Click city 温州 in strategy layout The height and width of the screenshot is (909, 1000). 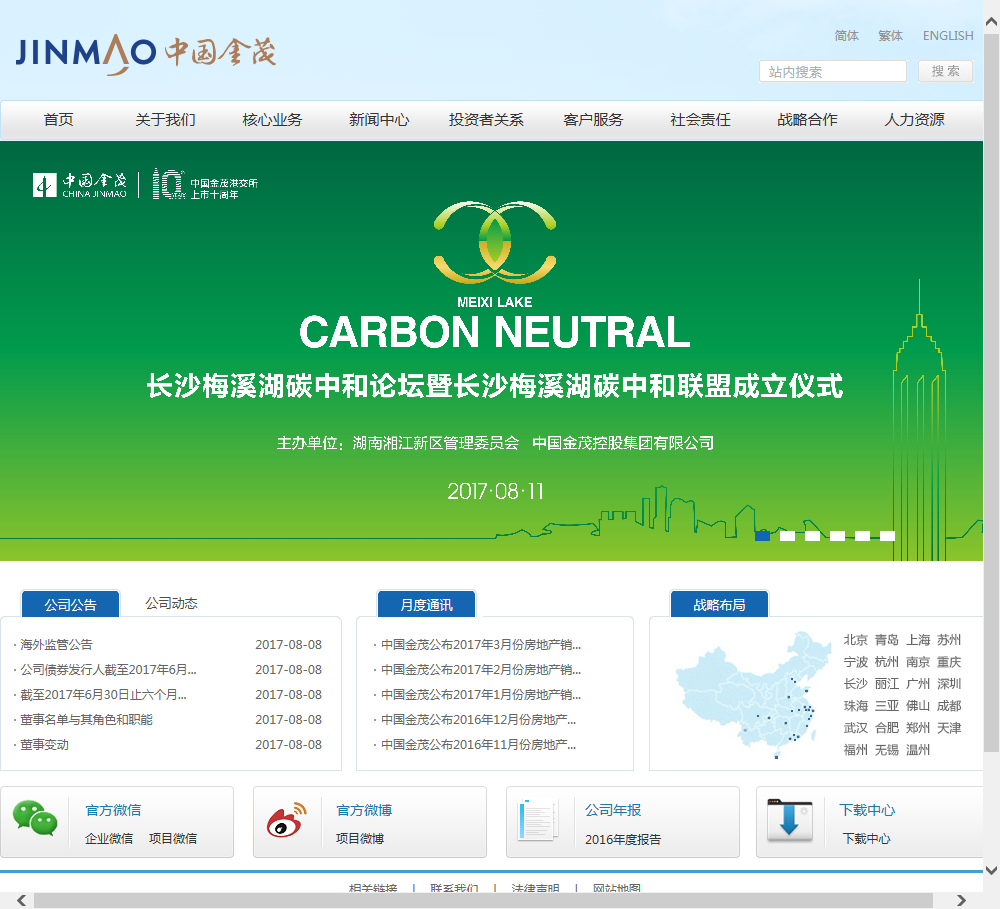[918, 750]
